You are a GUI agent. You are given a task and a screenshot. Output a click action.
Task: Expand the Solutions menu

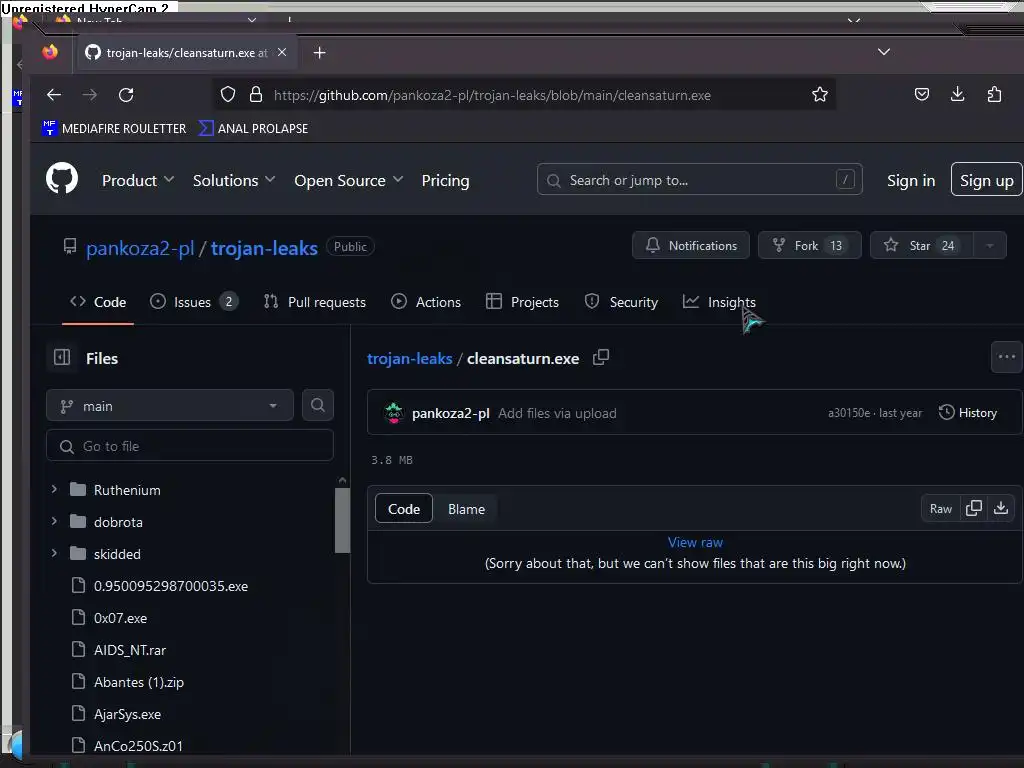[x=234, y=180]
